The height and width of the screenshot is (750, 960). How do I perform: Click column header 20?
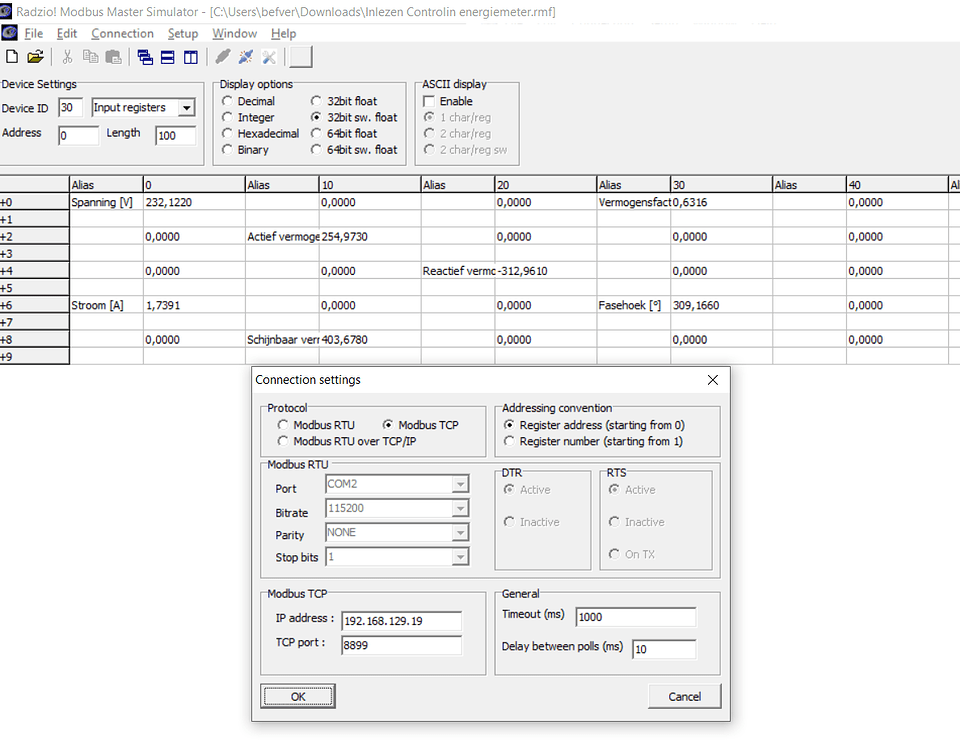click(x=546, y=185)
